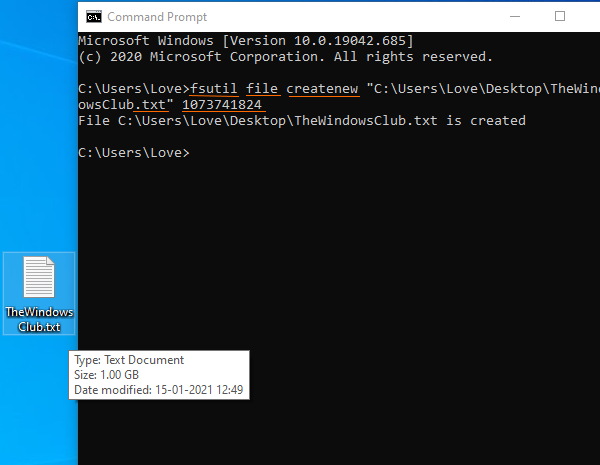
Task: Click the last C:\Users\Love> prompt line
Action: click(x=134, y=153)
